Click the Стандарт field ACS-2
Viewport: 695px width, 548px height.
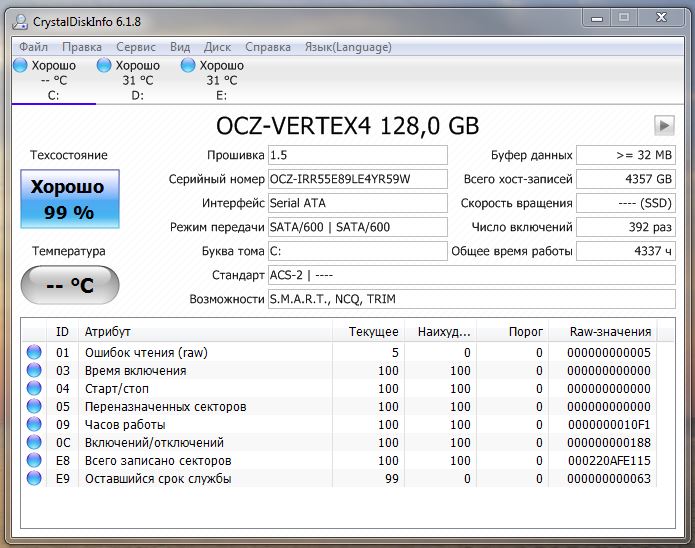[x=472, y=275]
